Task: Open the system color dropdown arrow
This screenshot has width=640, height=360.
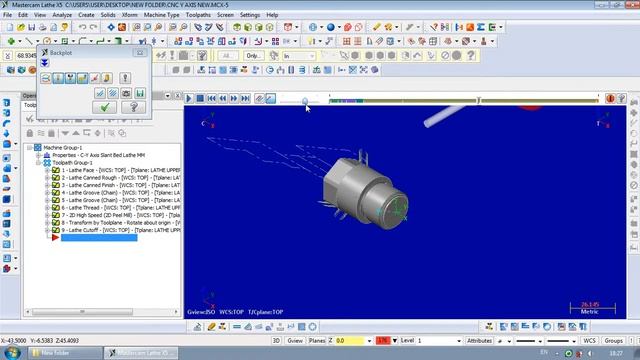Action: 395,340
